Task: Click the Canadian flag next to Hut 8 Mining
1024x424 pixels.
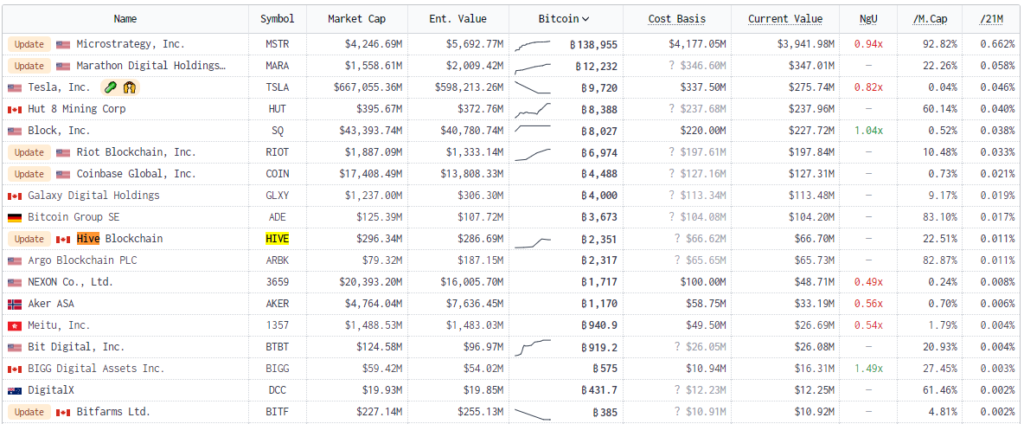Action: [x=14, y=109]
